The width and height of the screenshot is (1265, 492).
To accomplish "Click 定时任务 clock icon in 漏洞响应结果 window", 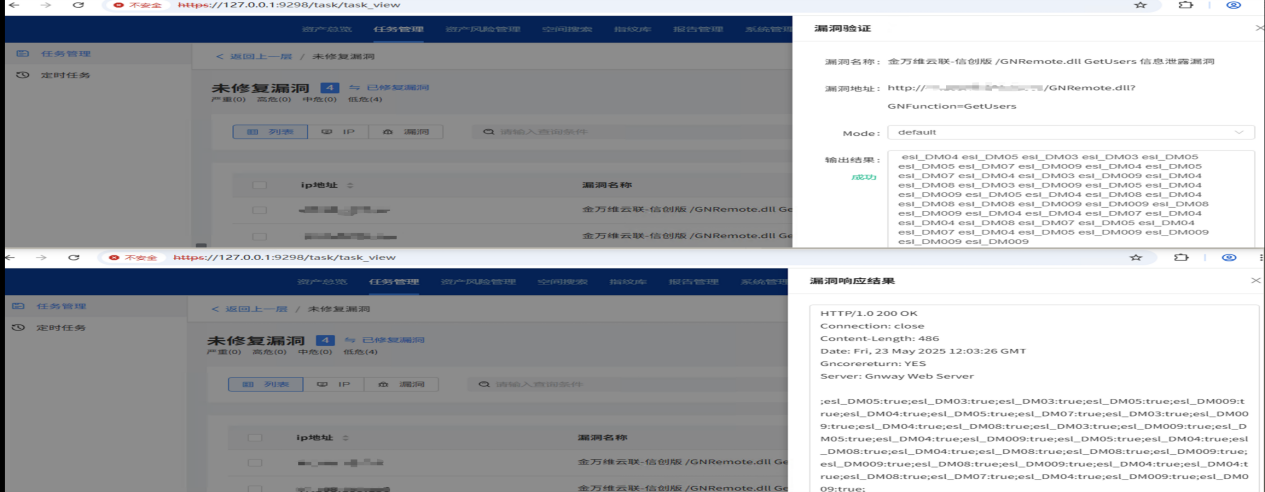I will pos(18,327).
